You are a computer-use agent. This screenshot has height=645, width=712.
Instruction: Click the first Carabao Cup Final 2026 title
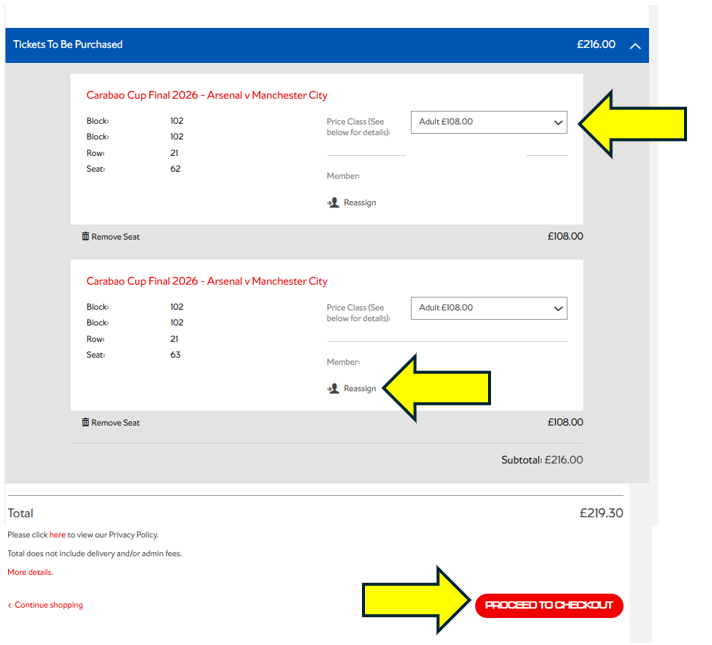coord(207,95)
